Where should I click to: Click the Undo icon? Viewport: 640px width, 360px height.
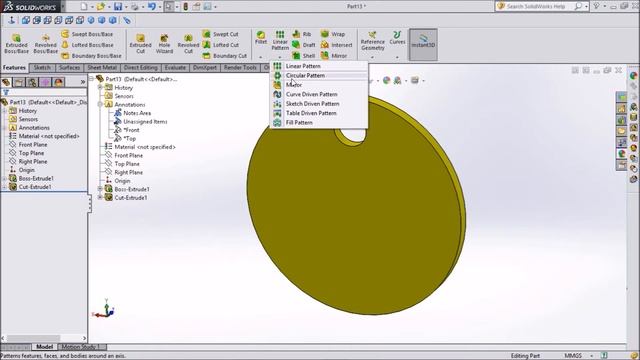pos(152,7)
